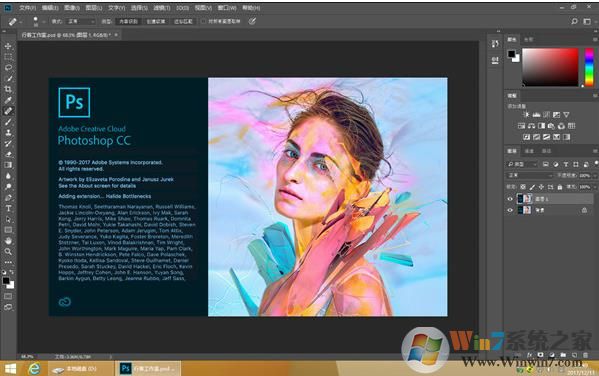Select the Blur tool
The width and height of the screenshot is (599, 376).
pyautogui.click(x=8, y=176)
